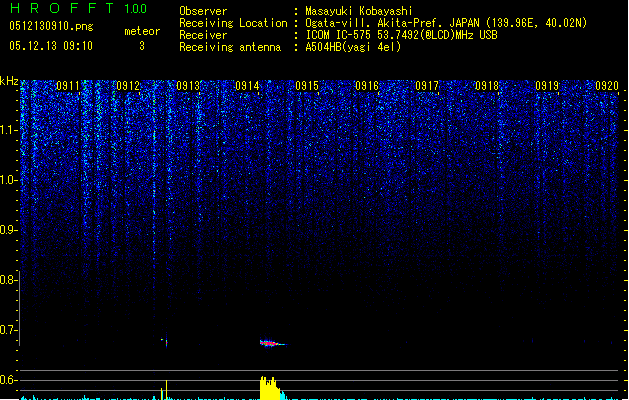Screen dimensions: 629x400
Task: Click the Receiving Location label
Action: tap(233, 23)
